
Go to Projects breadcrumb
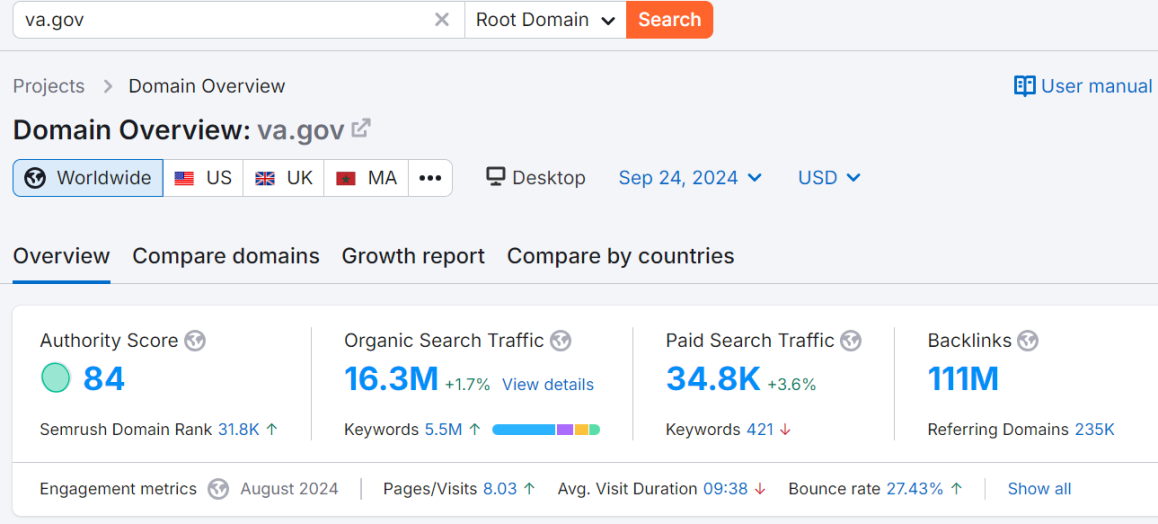pos(49,86)
